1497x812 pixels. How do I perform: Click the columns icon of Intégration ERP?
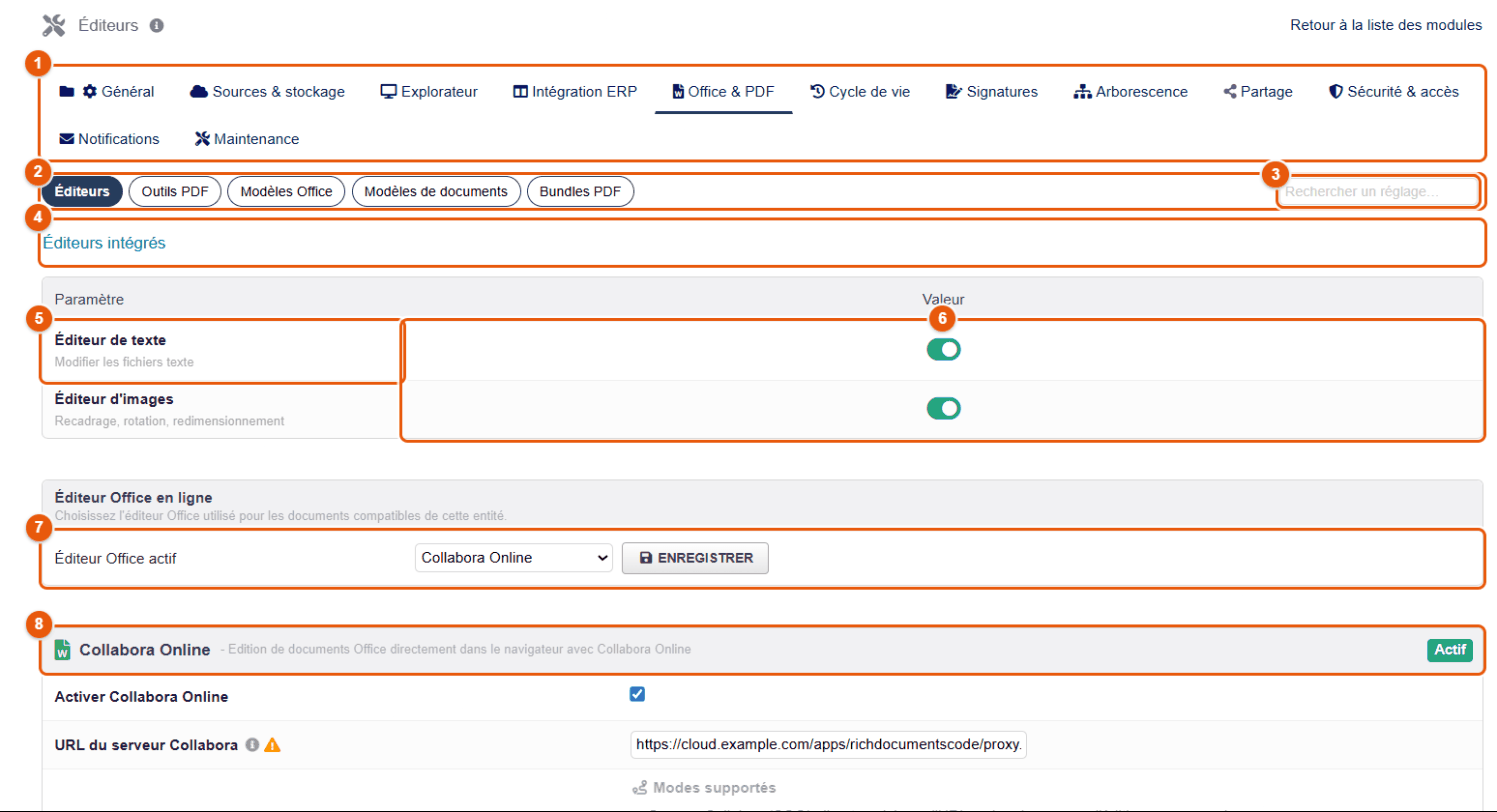tap(520, 92)
